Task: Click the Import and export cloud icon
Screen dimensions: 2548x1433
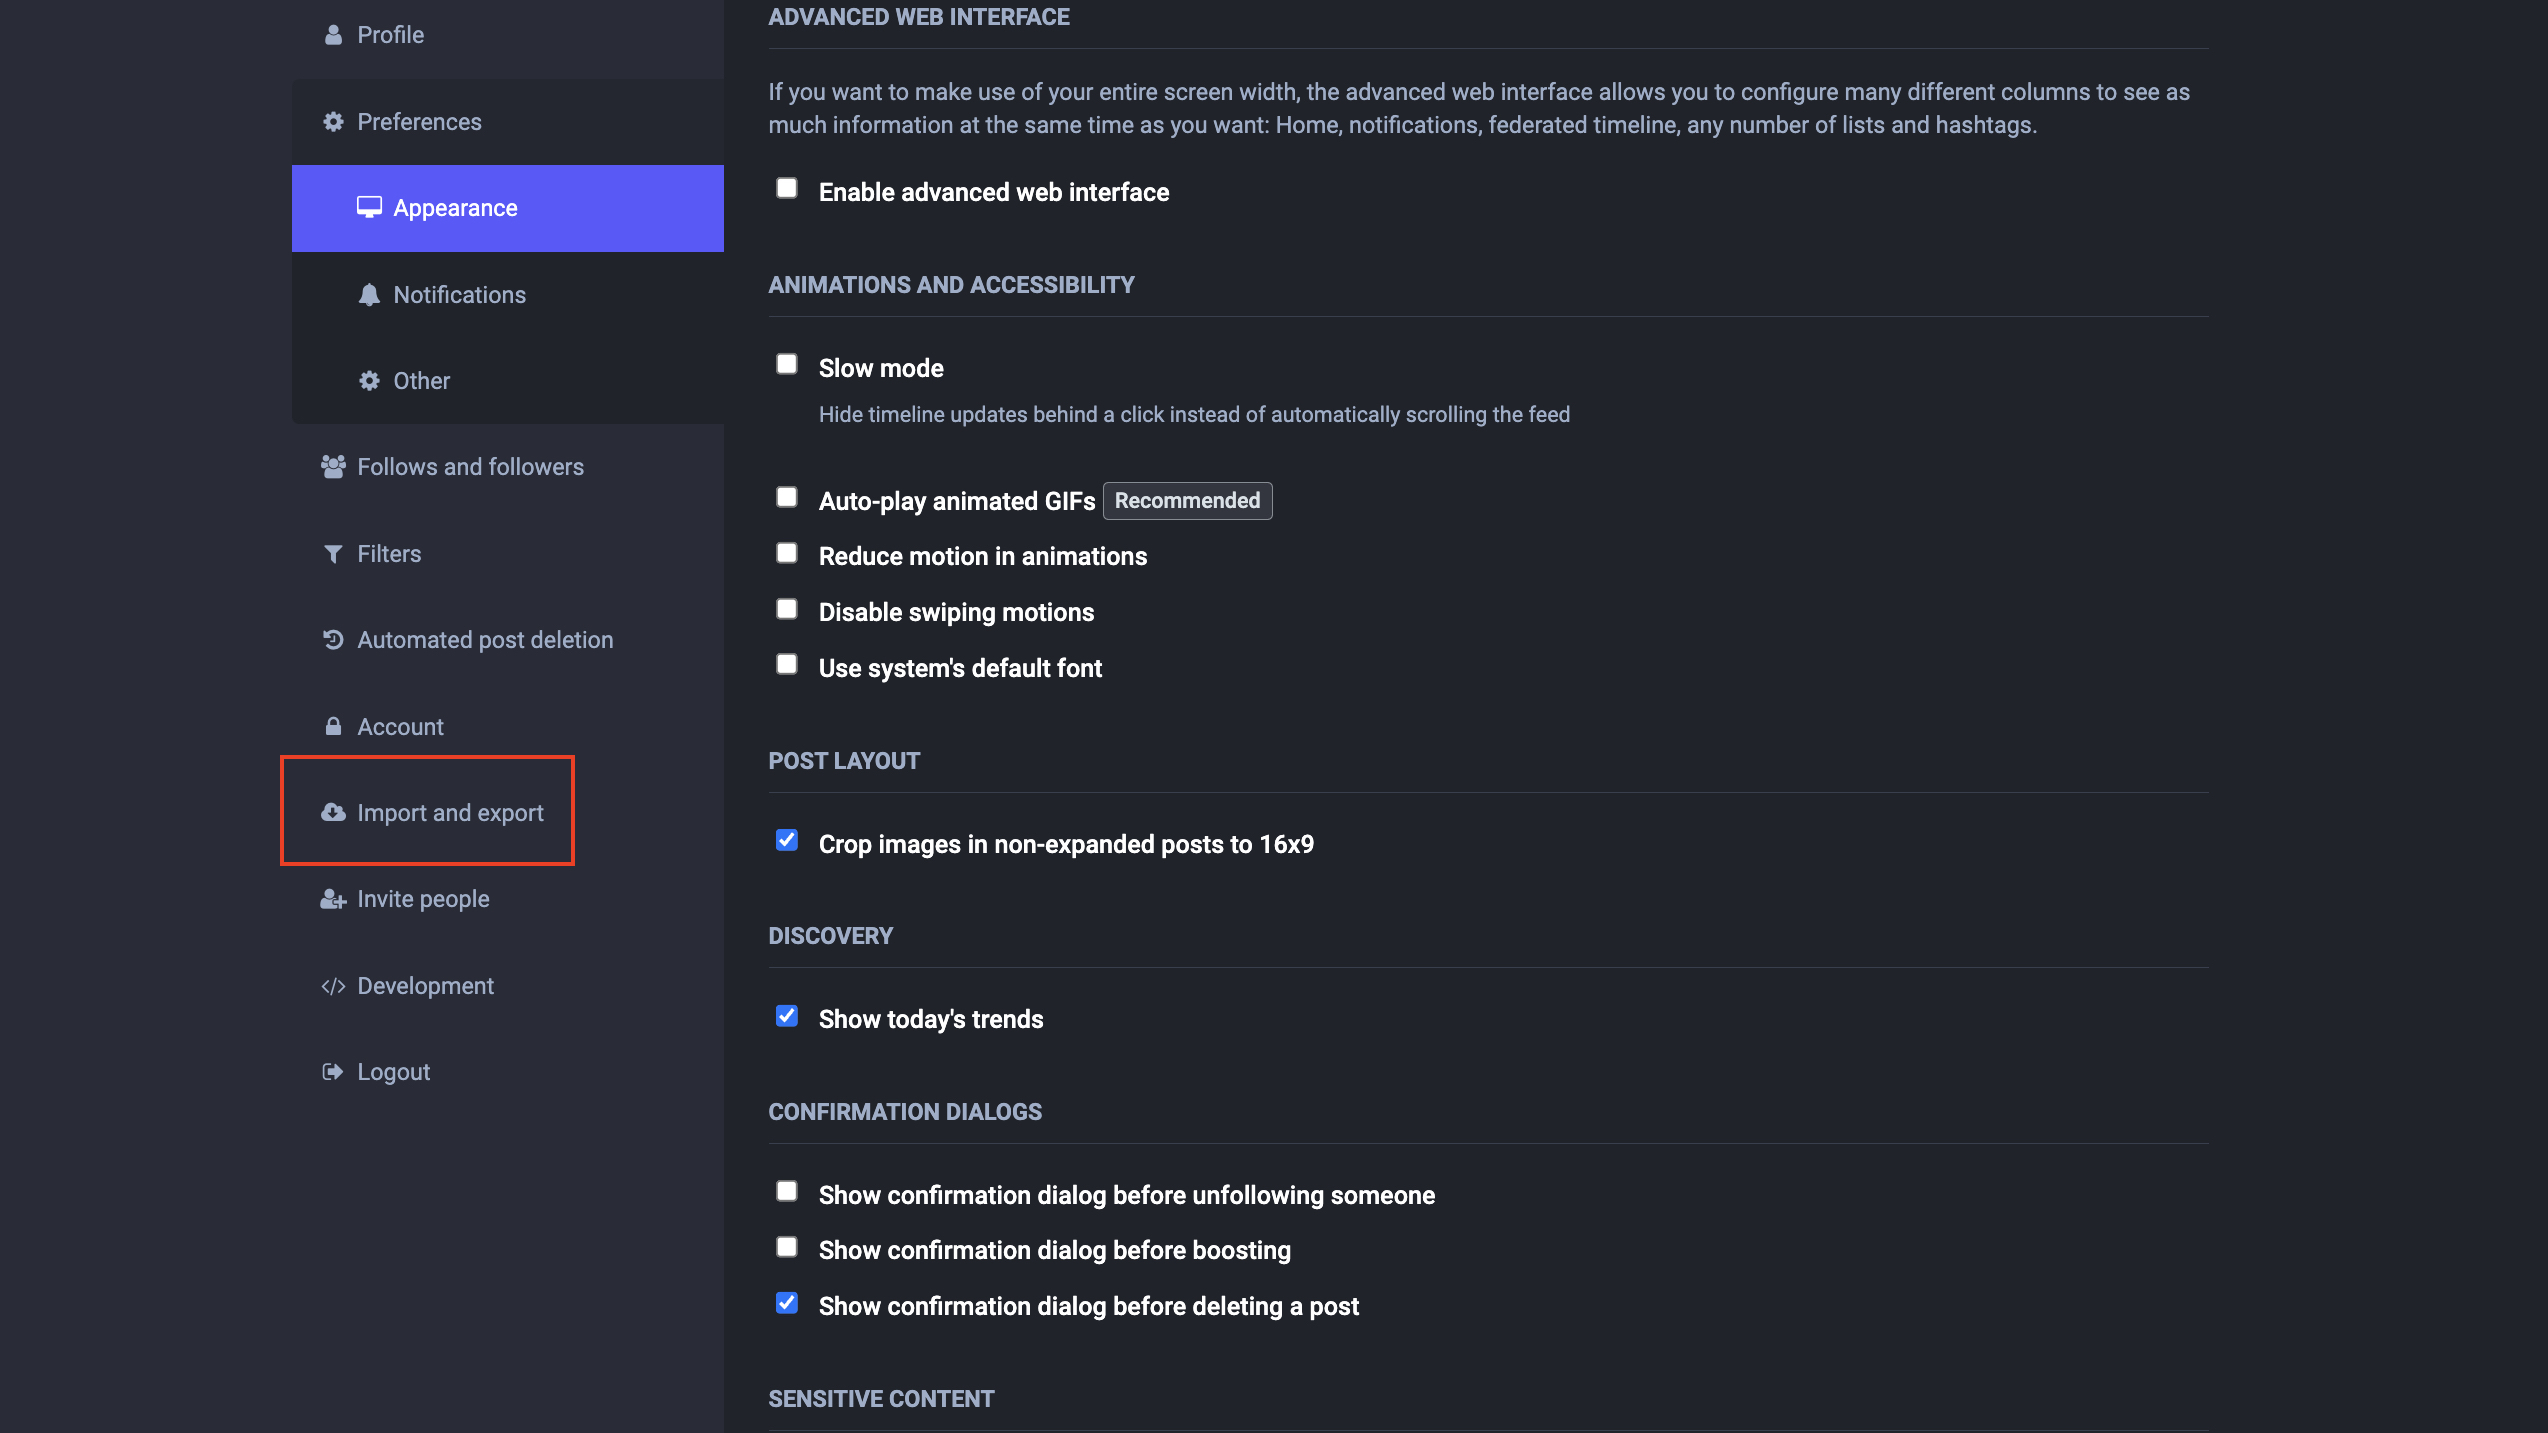Action: (x=333, y=813)
